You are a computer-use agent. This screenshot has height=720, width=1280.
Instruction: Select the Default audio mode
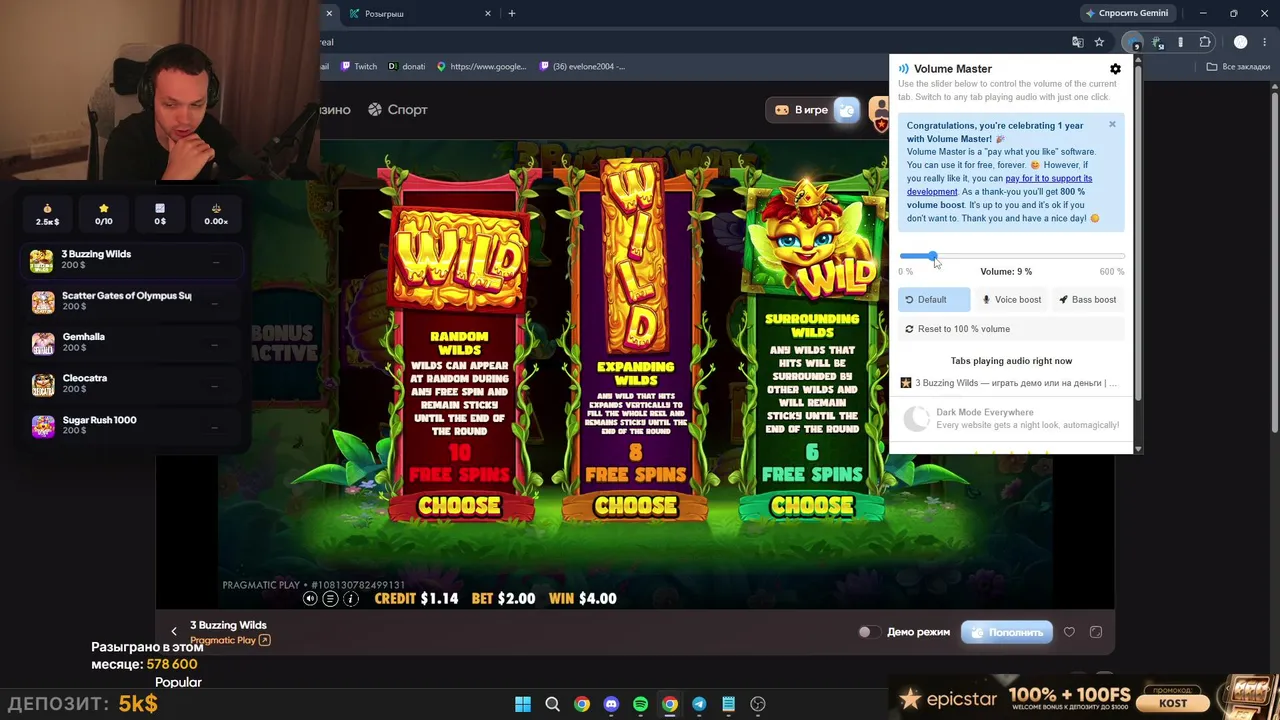click(933, 300)
